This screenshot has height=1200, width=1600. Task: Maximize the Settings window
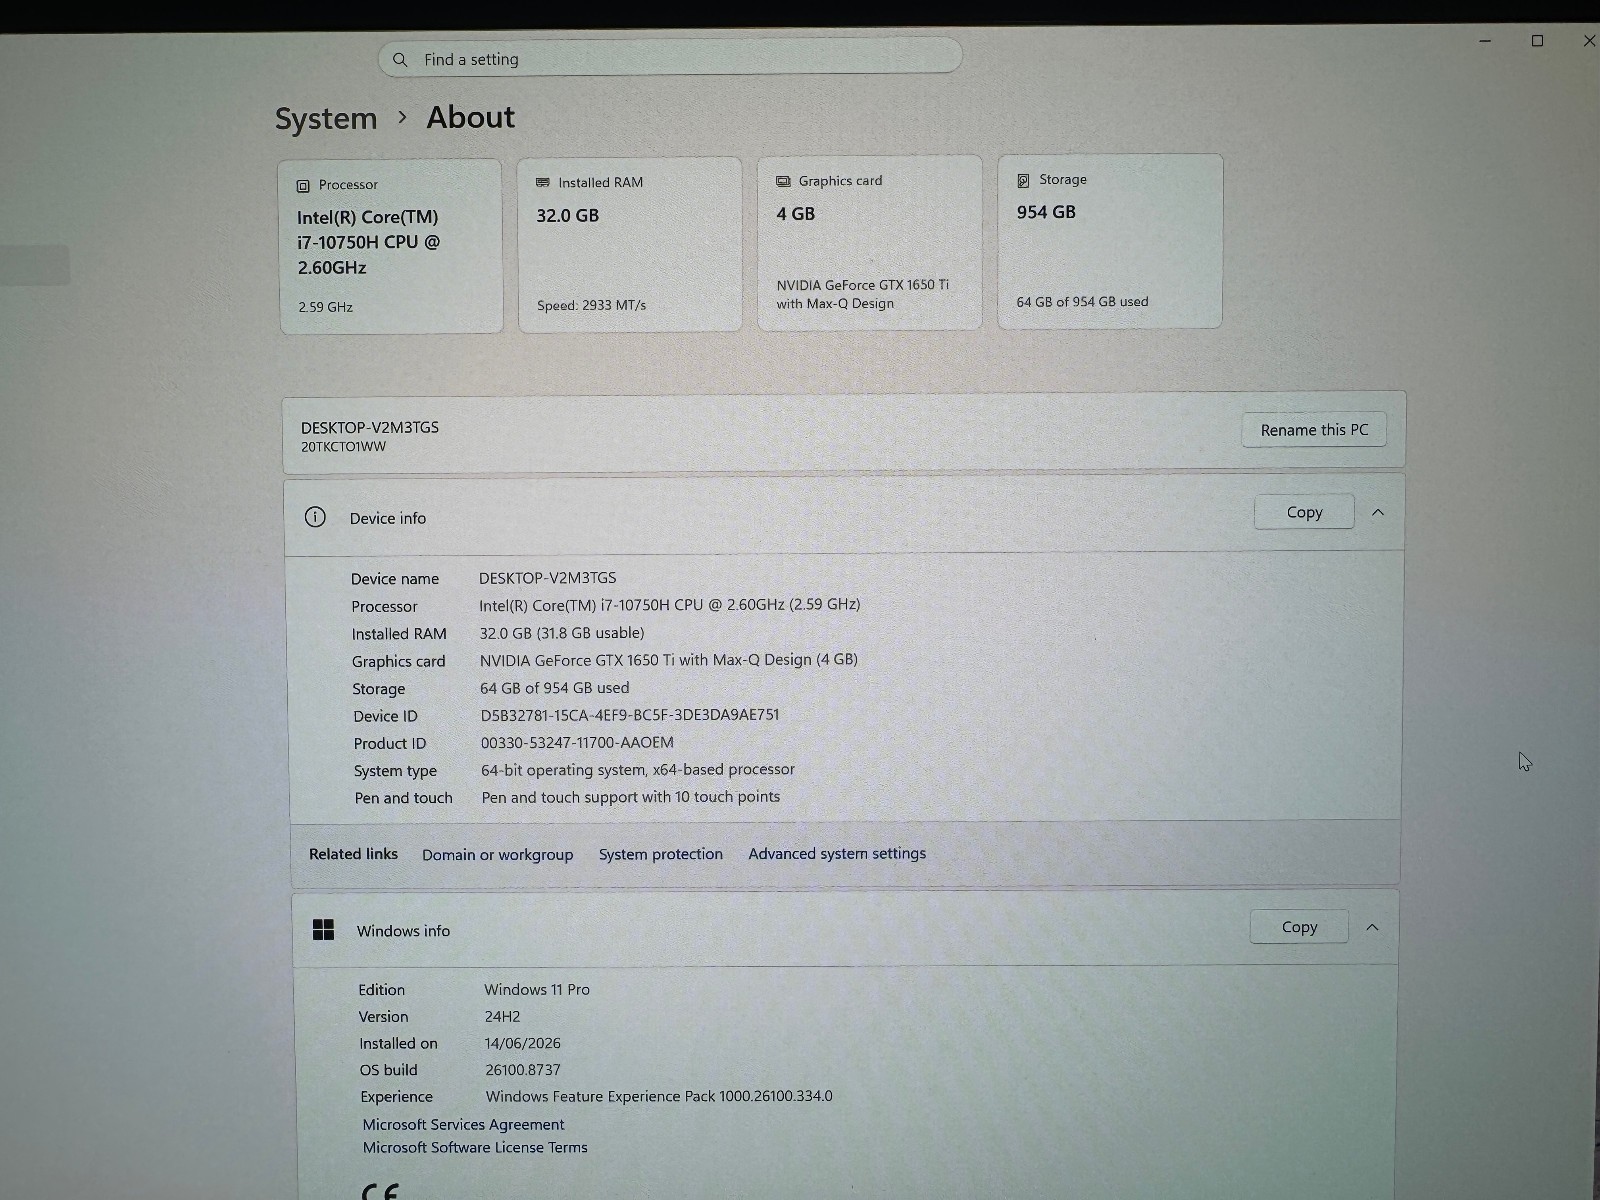pyautogui.click(x=1537, y=41)
